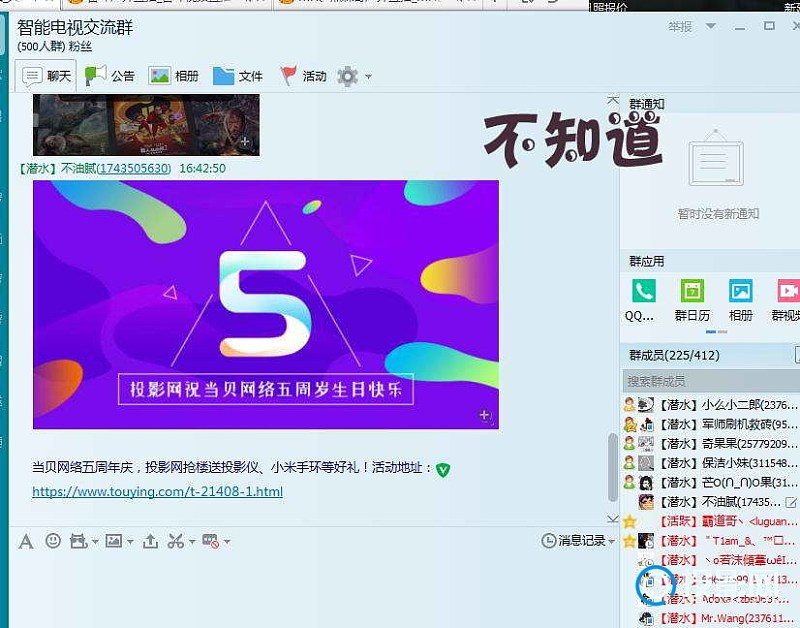This screenshot has width=800, height=628.
Task: Open 消息记录 message history
Action: coord(573,541)
